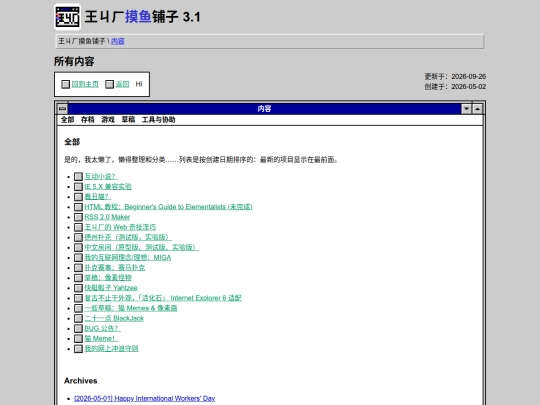Select the 草稿 menu item
Viewport: 540px width, 405px height.
(128, 120)
